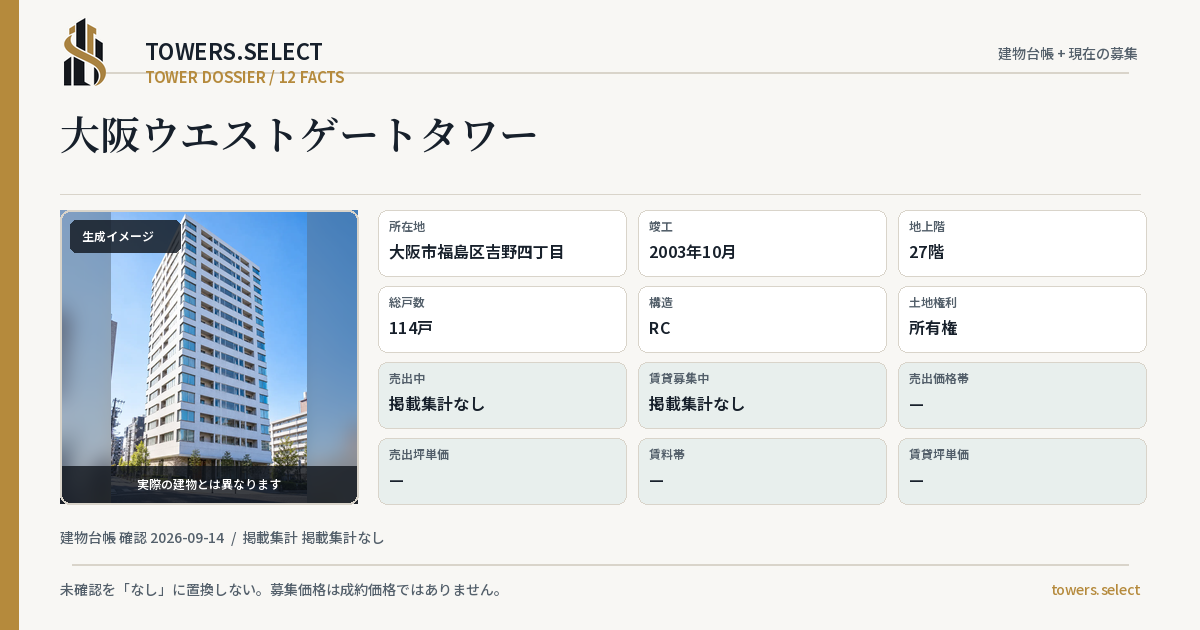Click the 掲載集計 掲載集計なし status text

click(x=313, y=538)
